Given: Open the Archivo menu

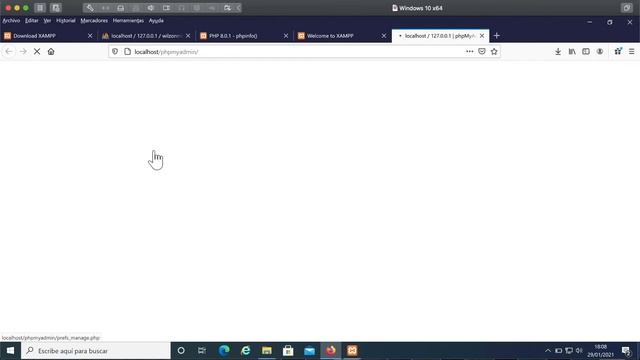Looking at the screenshot, I should [x=11, y=20].
